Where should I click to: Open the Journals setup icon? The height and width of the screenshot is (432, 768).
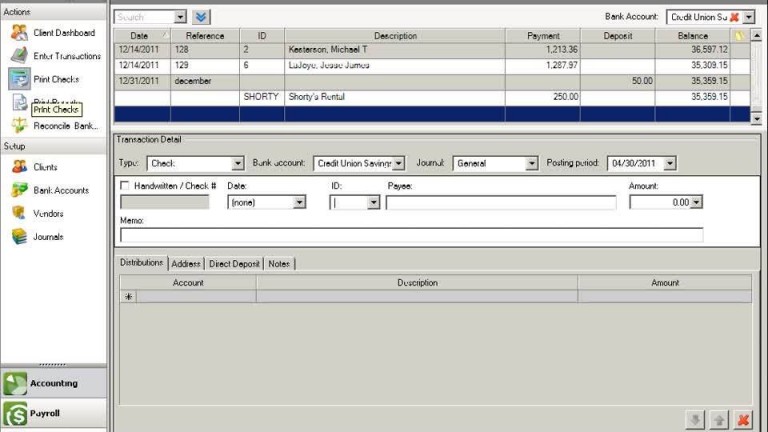tap(19, 237)
